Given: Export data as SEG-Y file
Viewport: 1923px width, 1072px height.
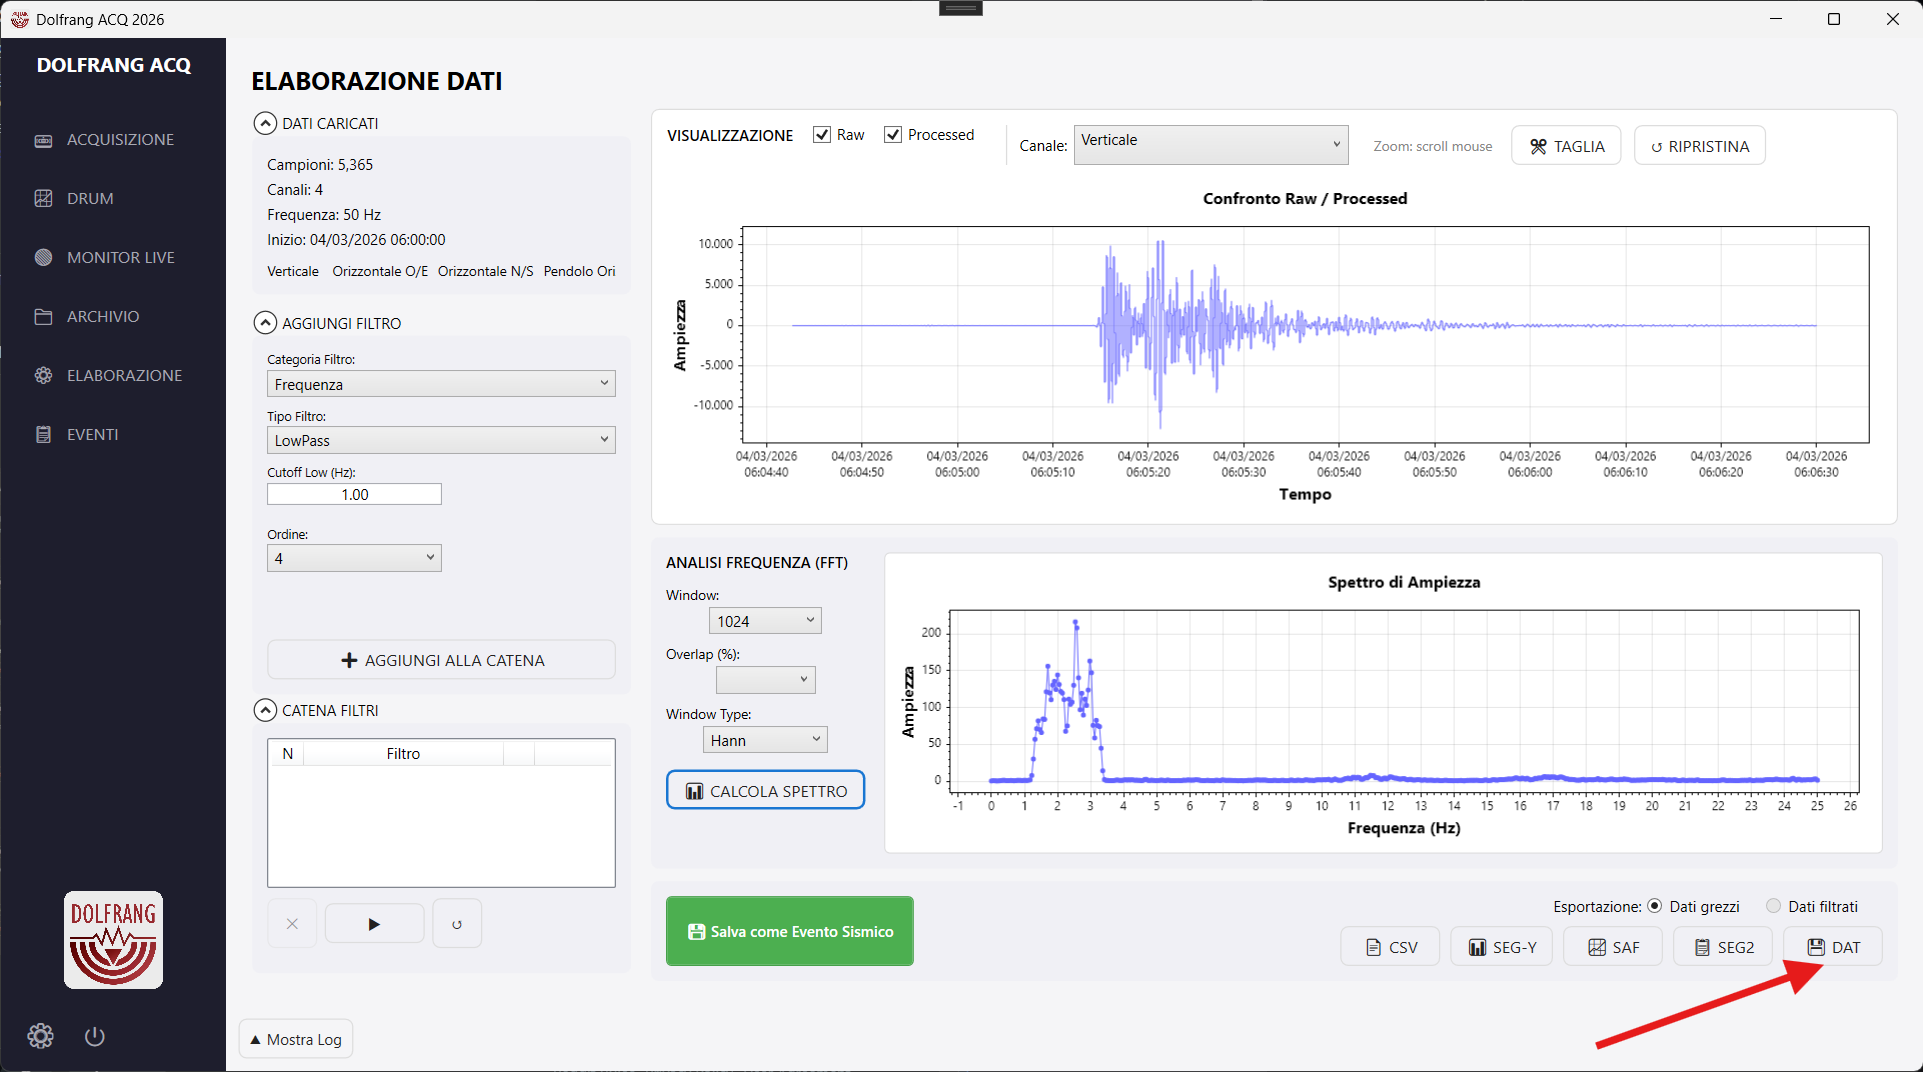Looking at the screenshot, I should coord(1501,947).
